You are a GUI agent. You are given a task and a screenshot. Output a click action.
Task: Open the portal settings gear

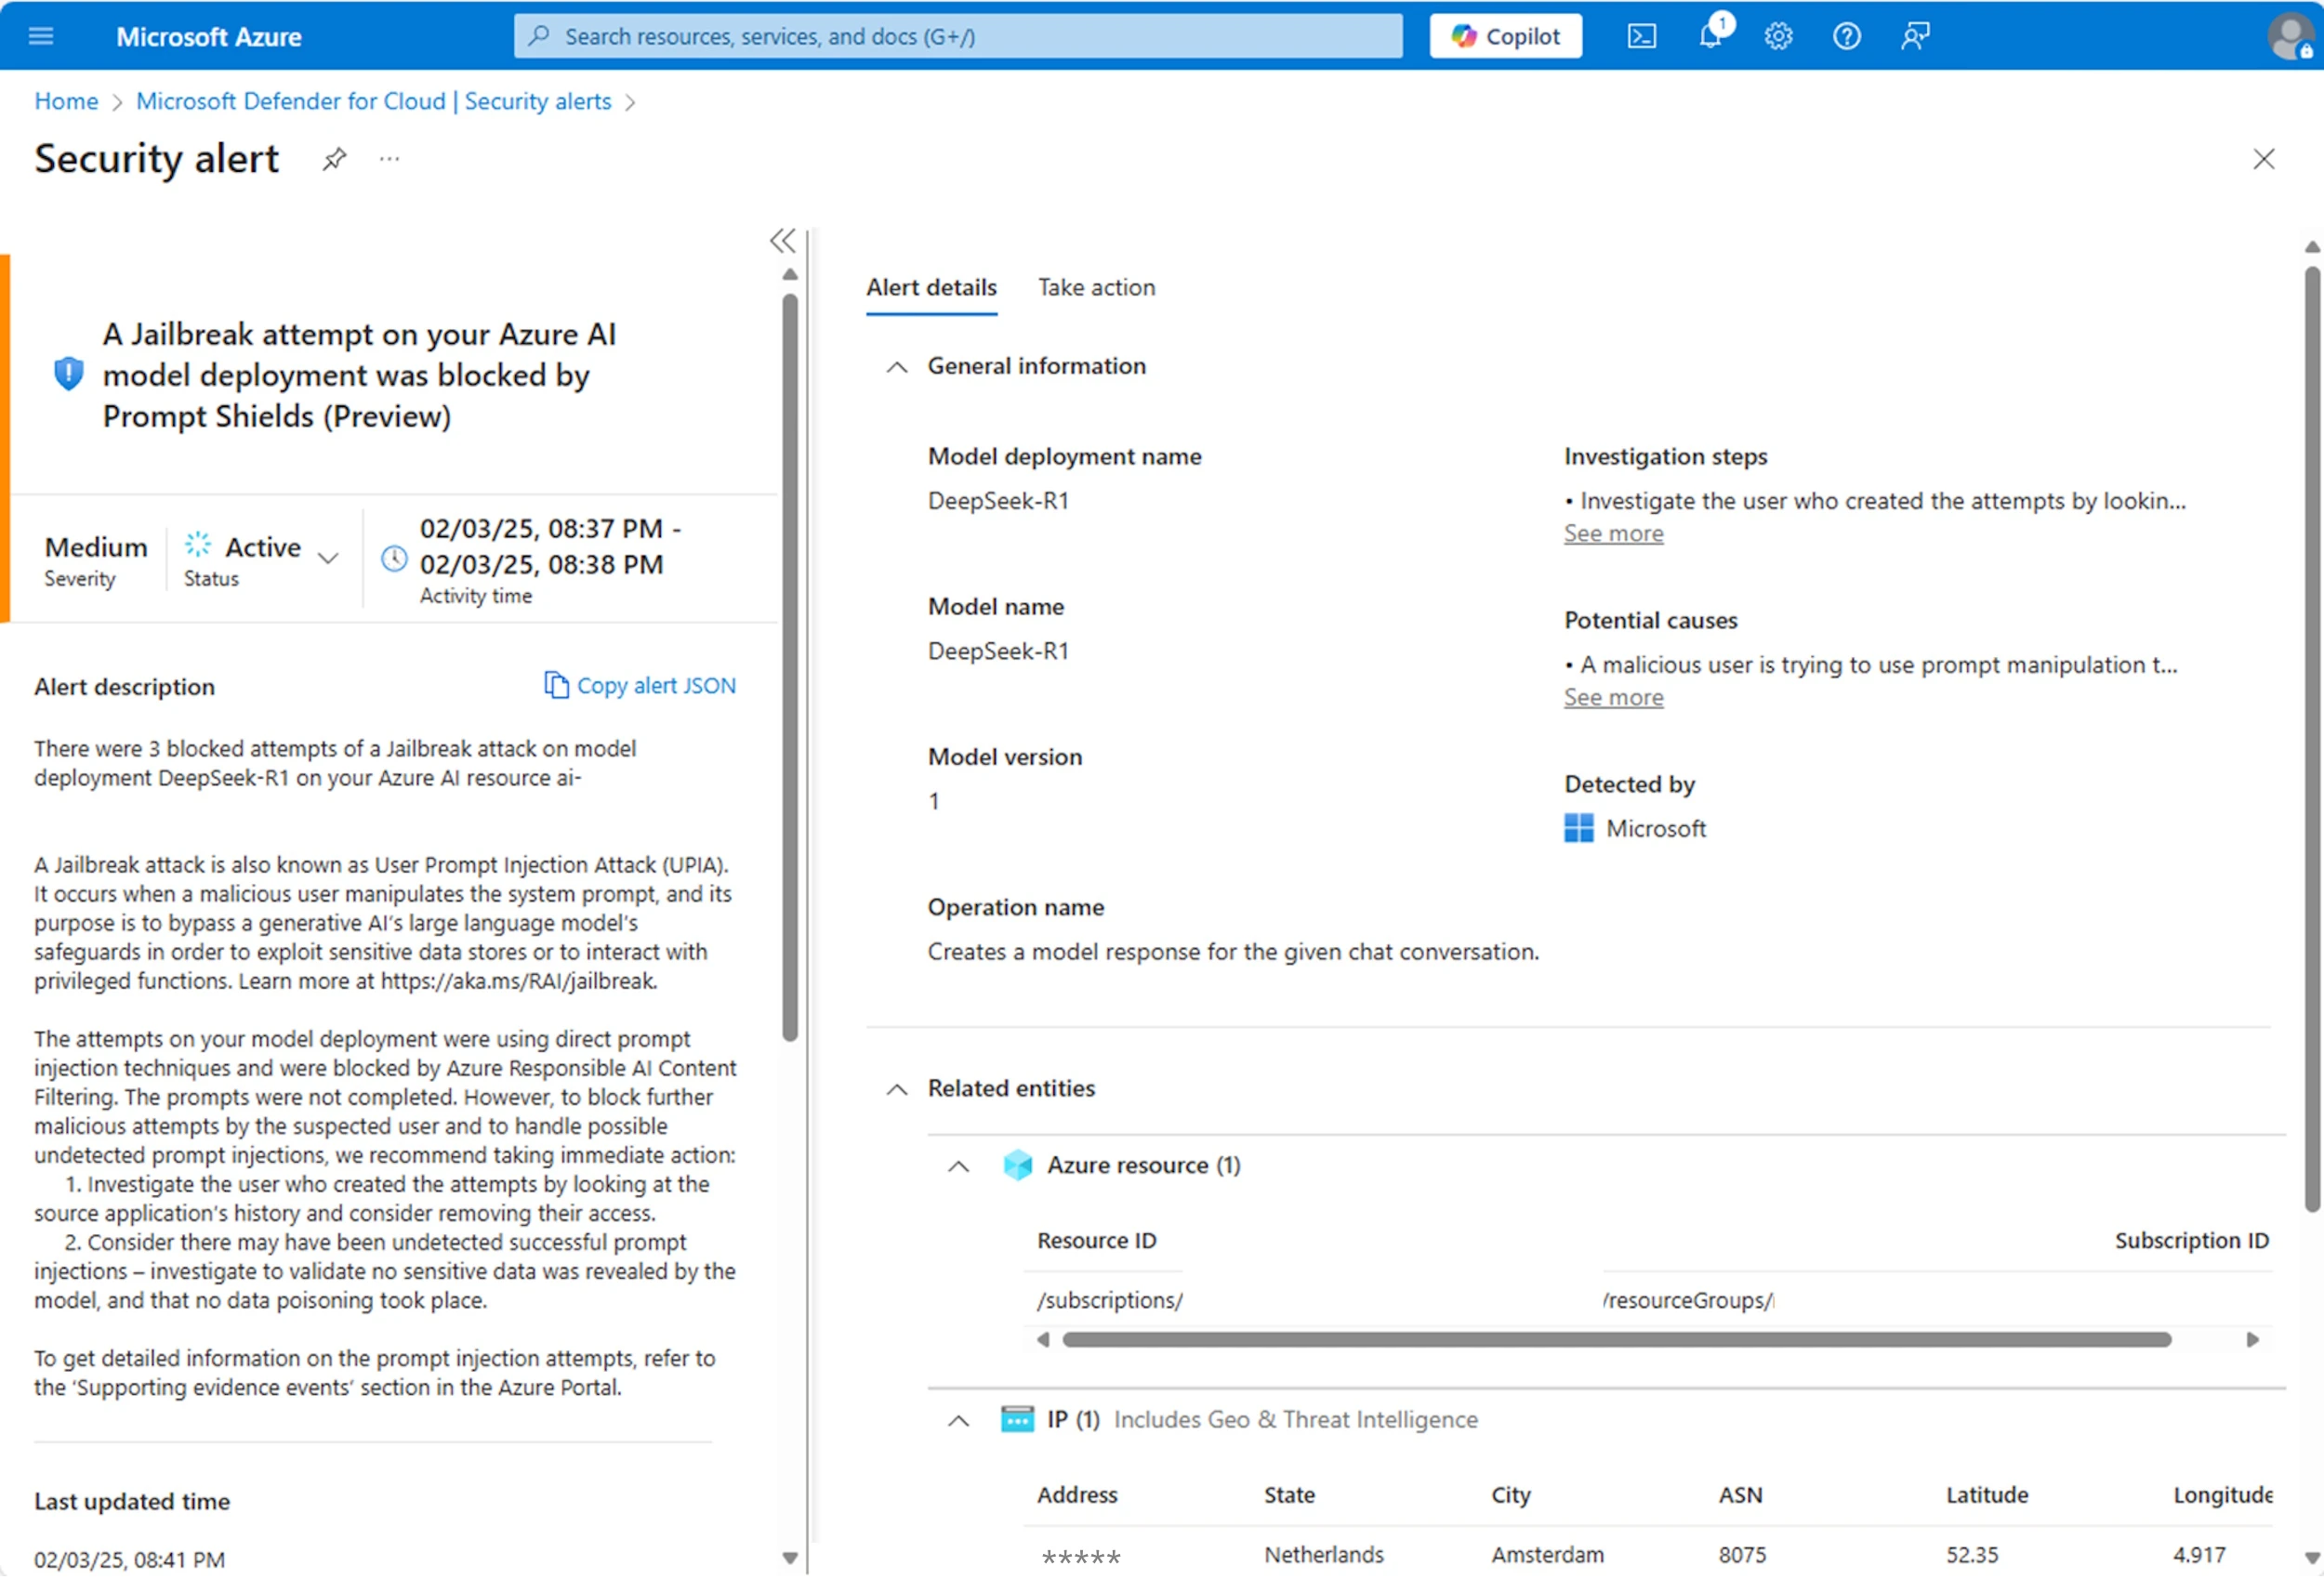(x=1778, y=35)
